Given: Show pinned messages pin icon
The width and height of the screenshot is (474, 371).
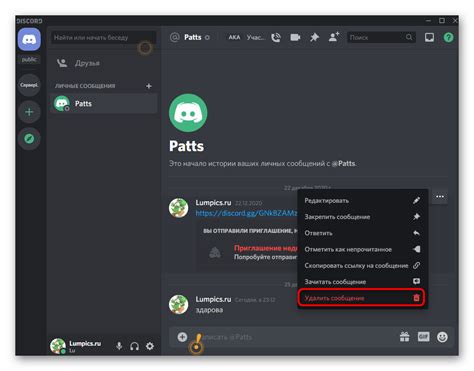Looking at the screenshot, I should (314, 37).
